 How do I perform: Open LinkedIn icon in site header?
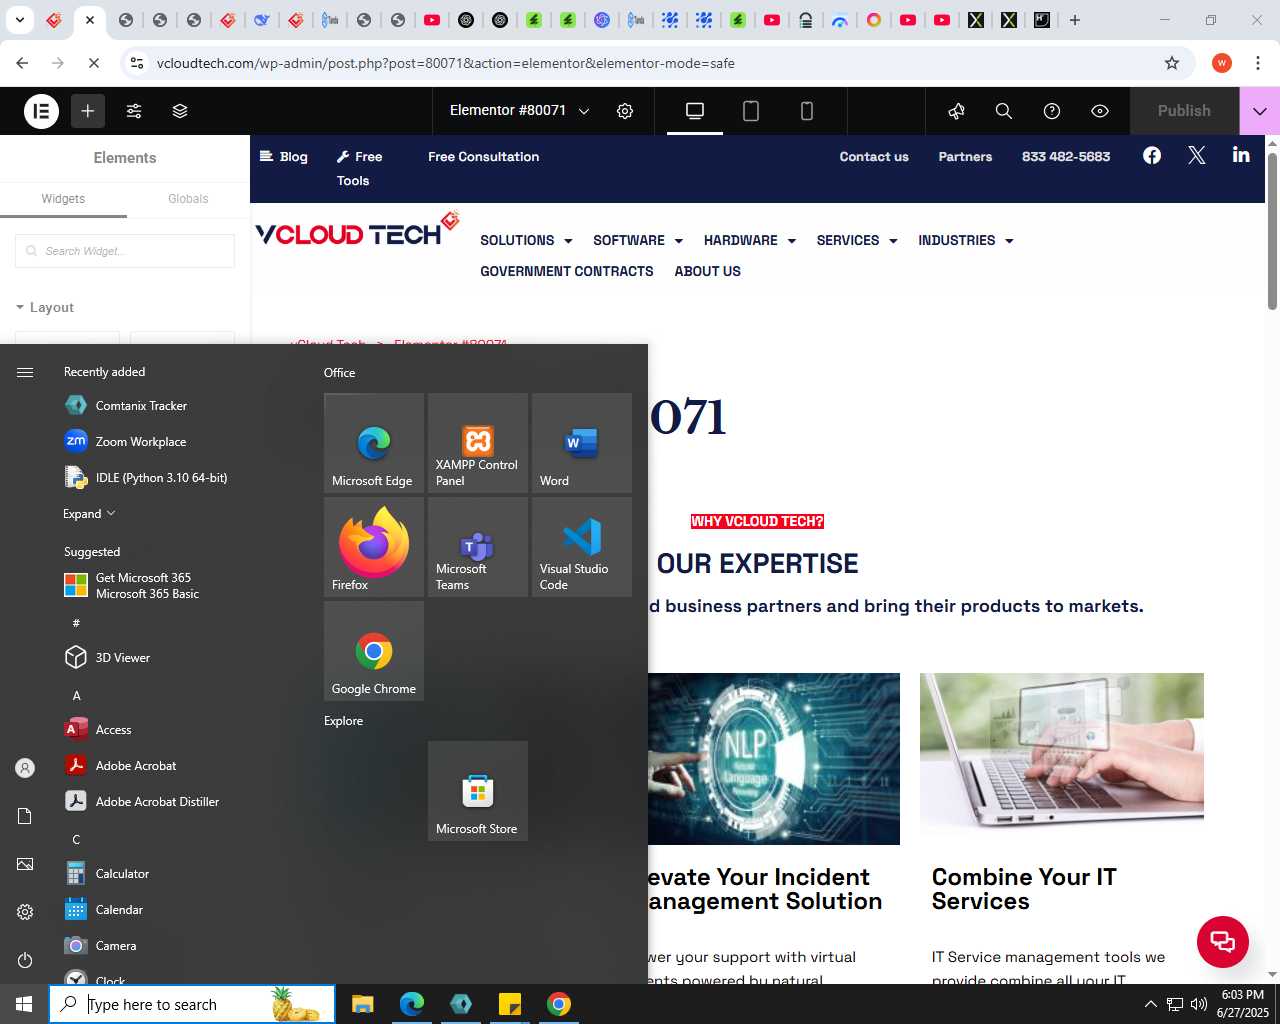(1241, 155)
